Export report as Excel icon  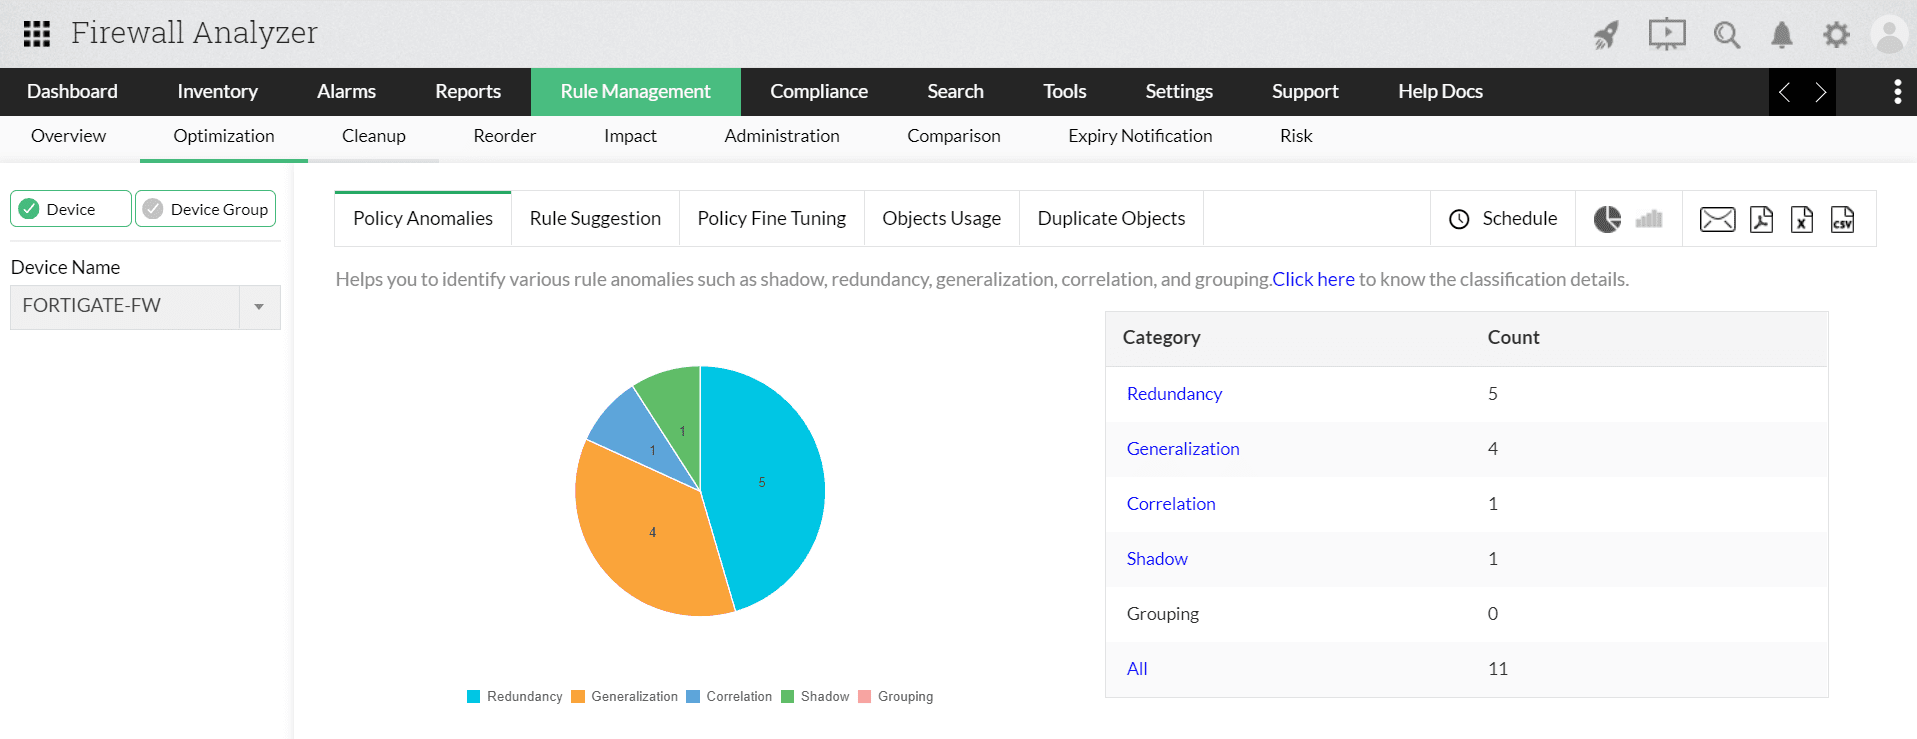click(1801, 219)
